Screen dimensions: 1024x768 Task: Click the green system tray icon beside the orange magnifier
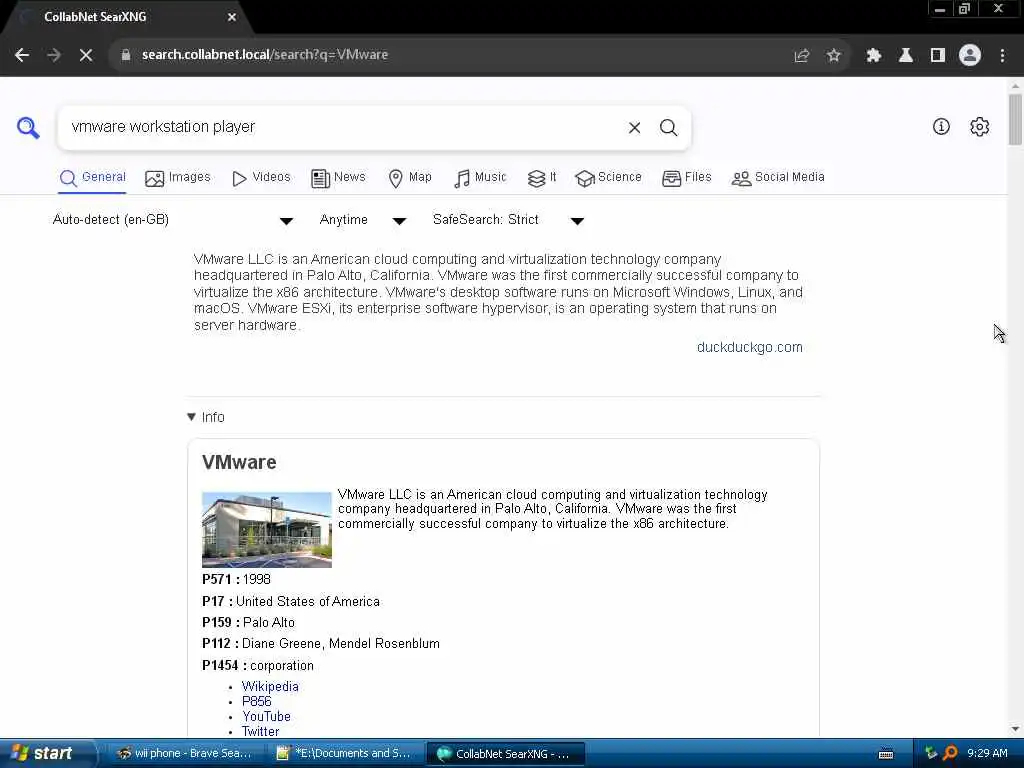pos(931,754)
